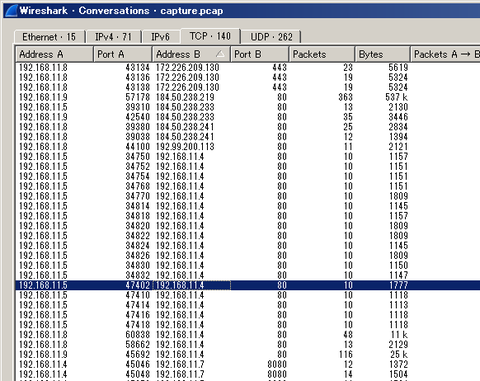Select row with Port A 39380
The image size is (480, 381).
(x=248, y=127)
